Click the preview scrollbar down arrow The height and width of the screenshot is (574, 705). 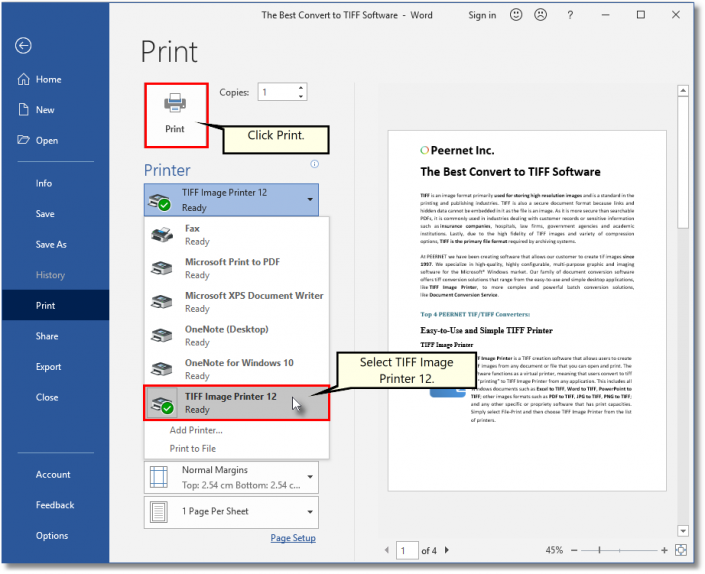(683, 531)
